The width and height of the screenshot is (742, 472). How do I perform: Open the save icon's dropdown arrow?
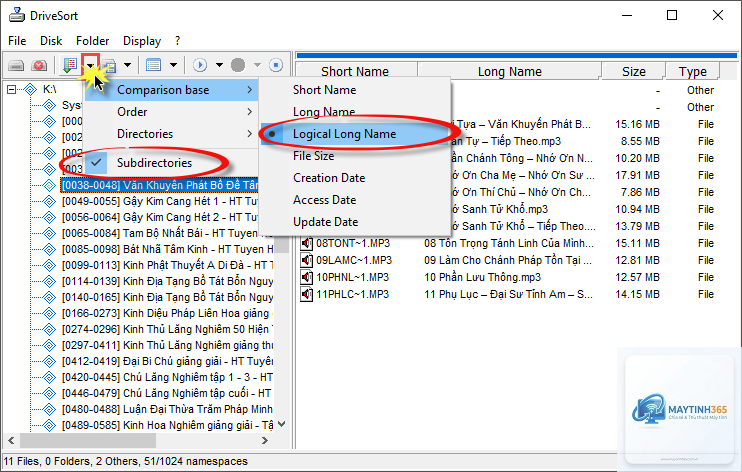tap(127, 65)
